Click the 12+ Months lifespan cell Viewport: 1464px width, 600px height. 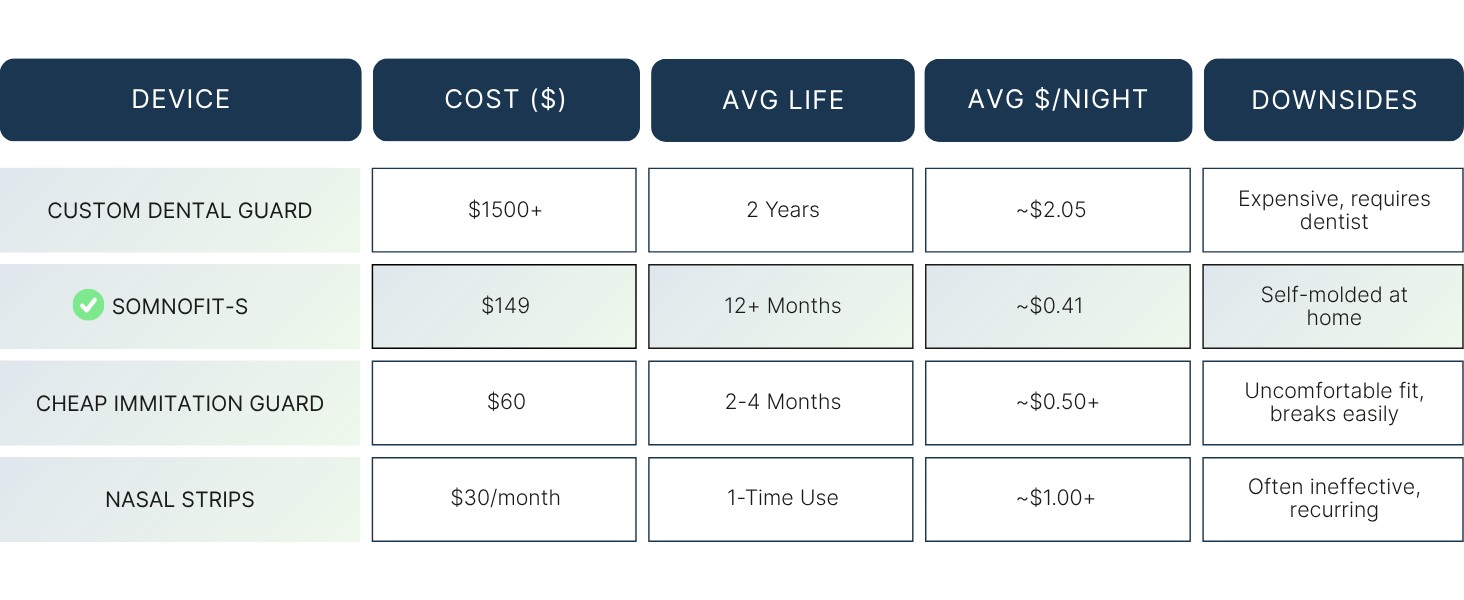pyautogui.click(x=781, y=306)
